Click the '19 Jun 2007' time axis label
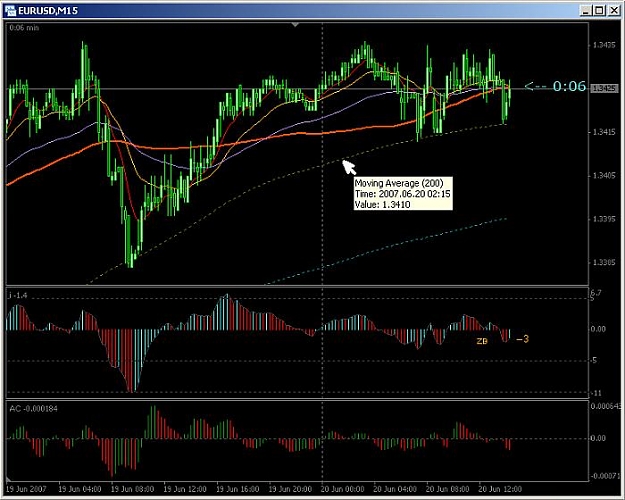625x500 pixels. [x=26, y=489]
